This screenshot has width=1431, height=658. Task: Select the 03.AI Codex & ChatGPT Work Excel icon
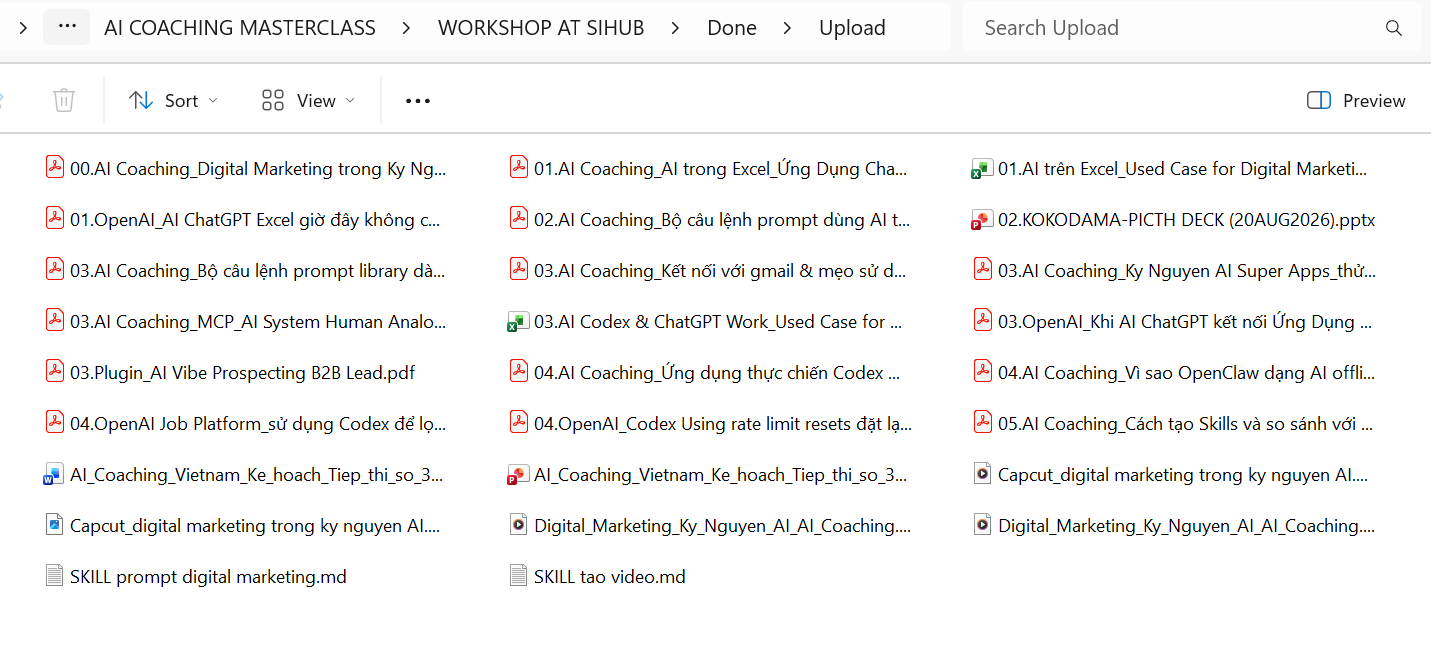tap(518, 322)
